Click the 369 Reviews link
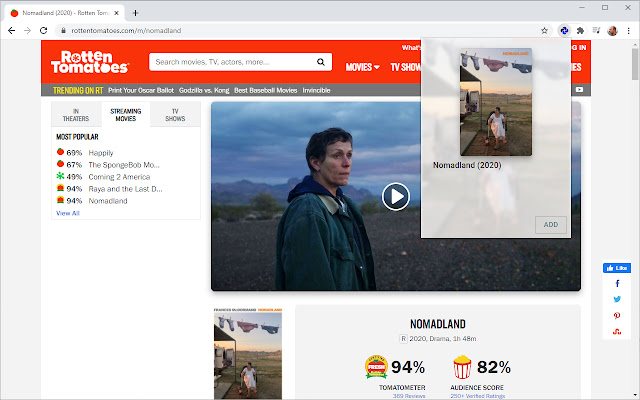The width and height of the screenshot is (640, 400). [409, 396]
